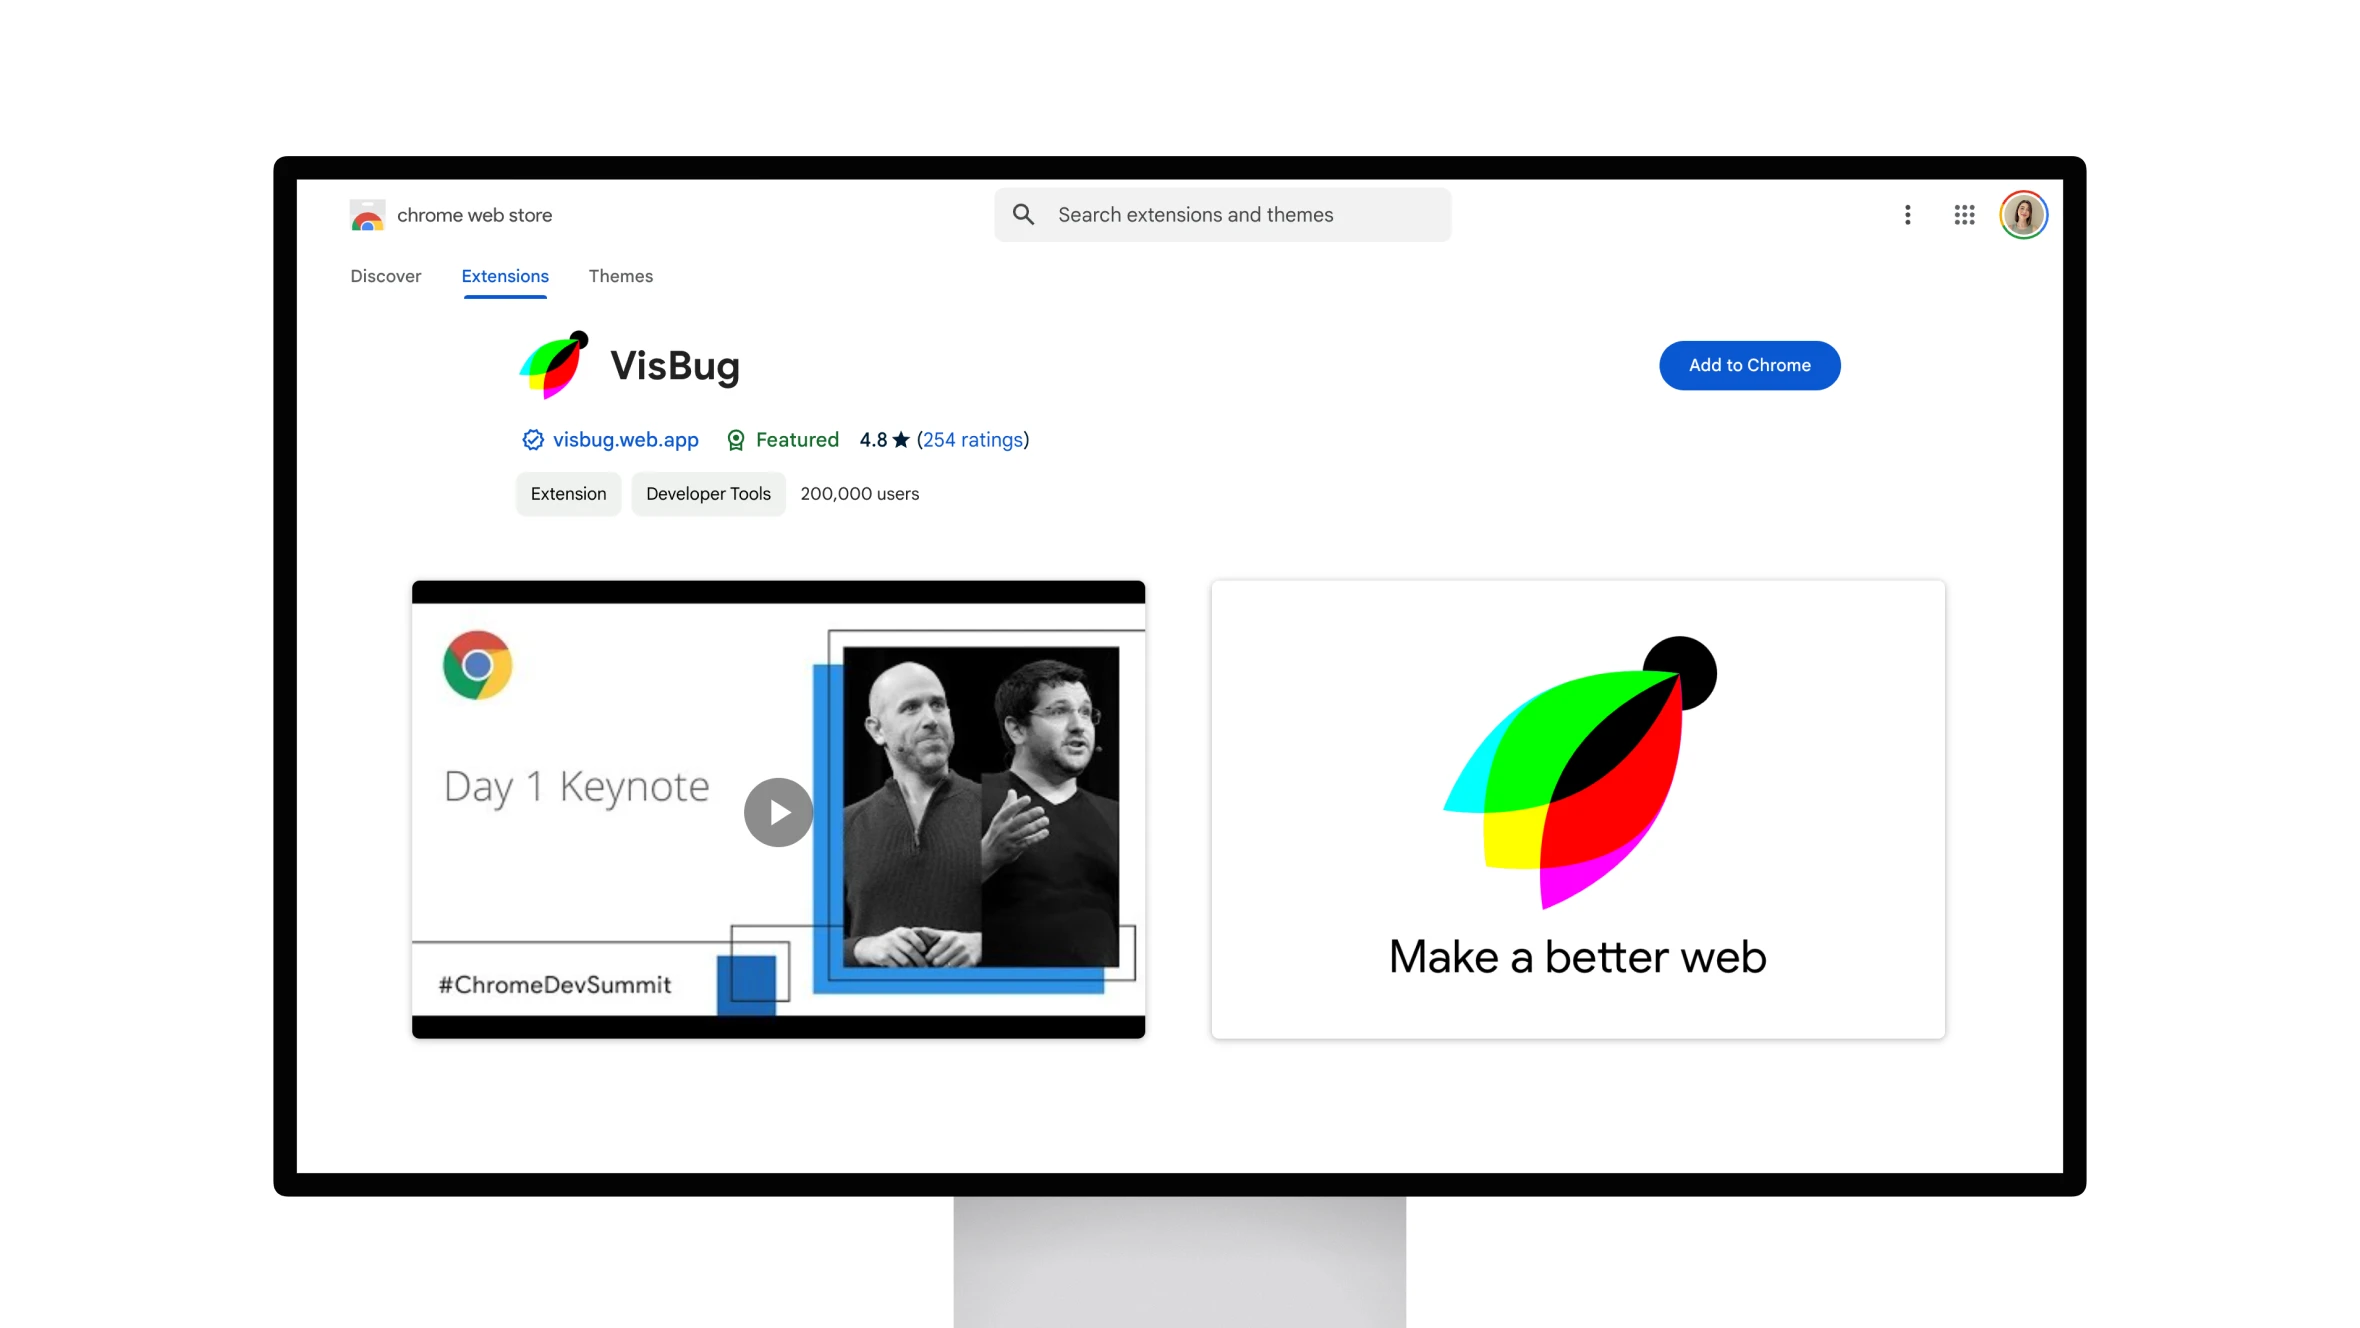Switch to the Discover tab

point(386,276)
